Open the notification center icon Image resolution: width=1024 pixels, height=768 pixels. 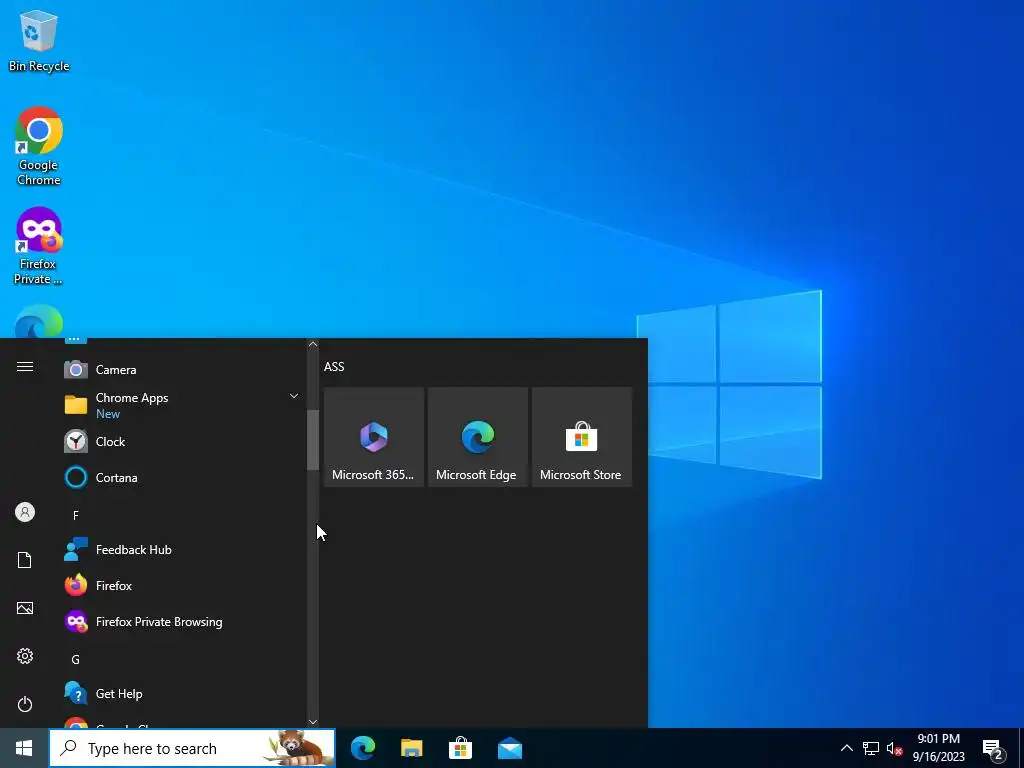(993, 748)
